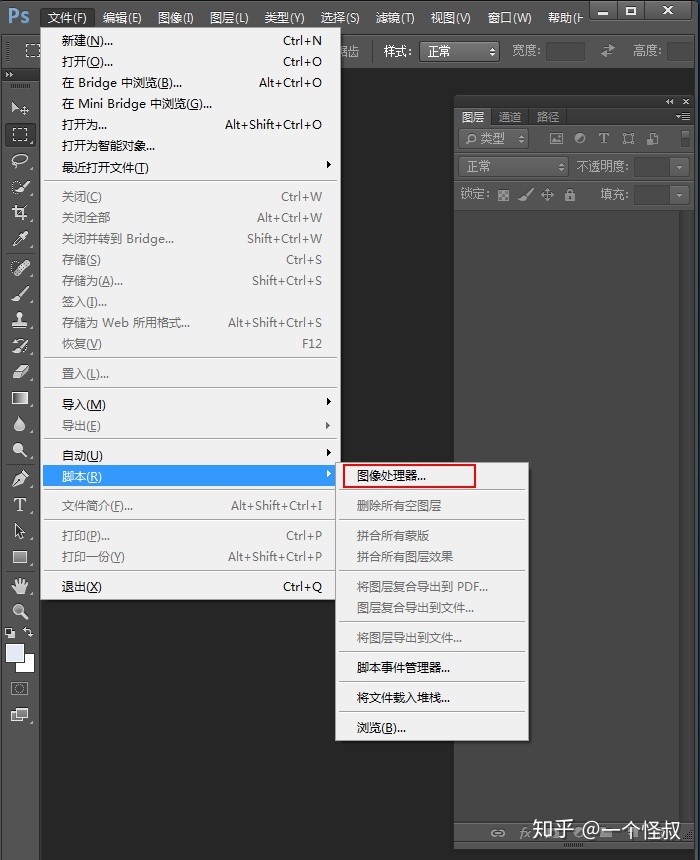Expand the 自动(U) submenu

[x=190, y=455]
